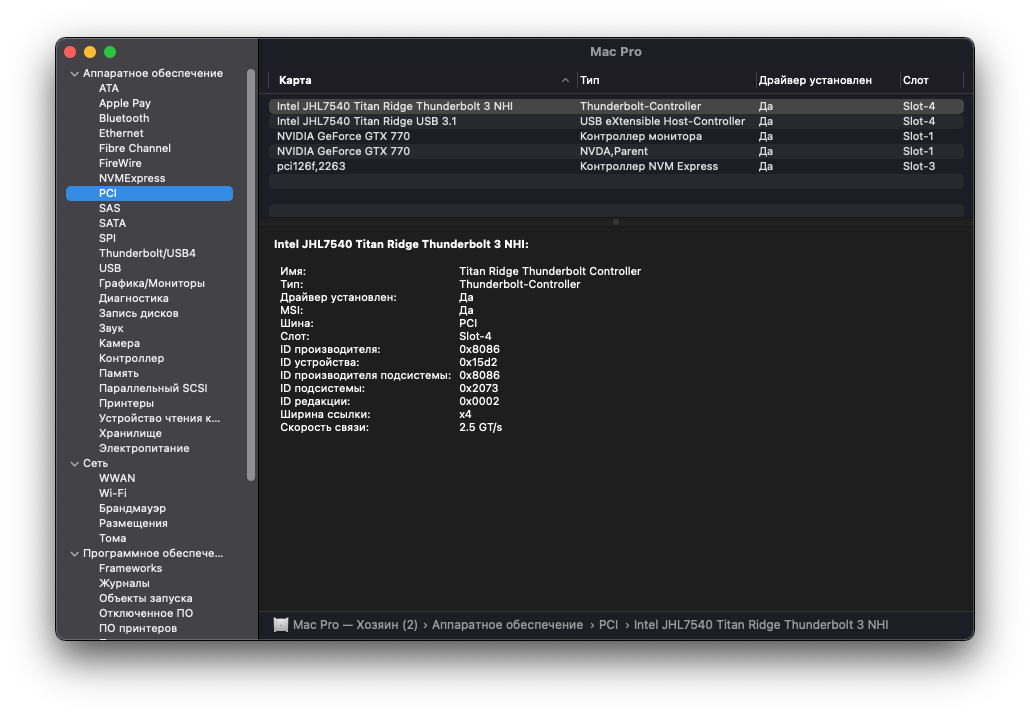Screen dimensions: 1030x714
Task: Open Размещения under Сеть
Action: (133, 524)
